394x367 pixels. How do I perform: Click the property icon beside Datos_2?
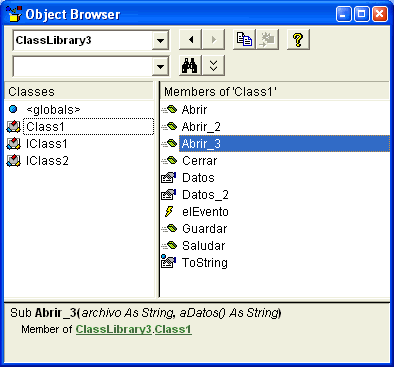pos(169,194)
